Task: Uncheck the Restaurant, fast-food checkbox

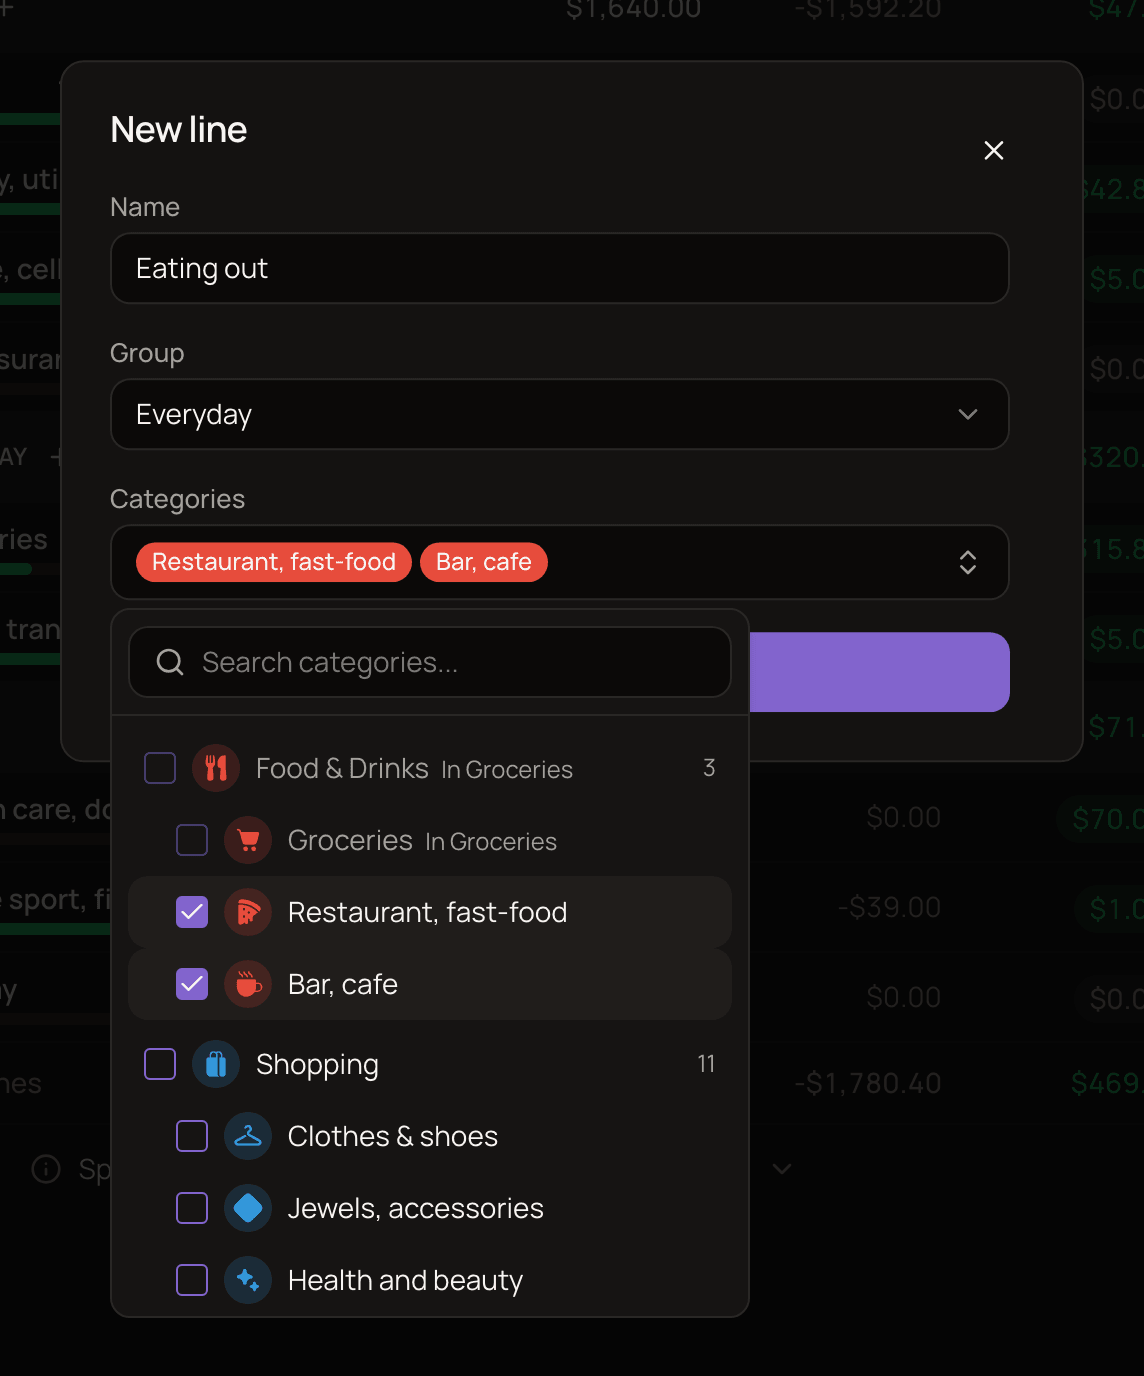Action: (x=192, y=912)
